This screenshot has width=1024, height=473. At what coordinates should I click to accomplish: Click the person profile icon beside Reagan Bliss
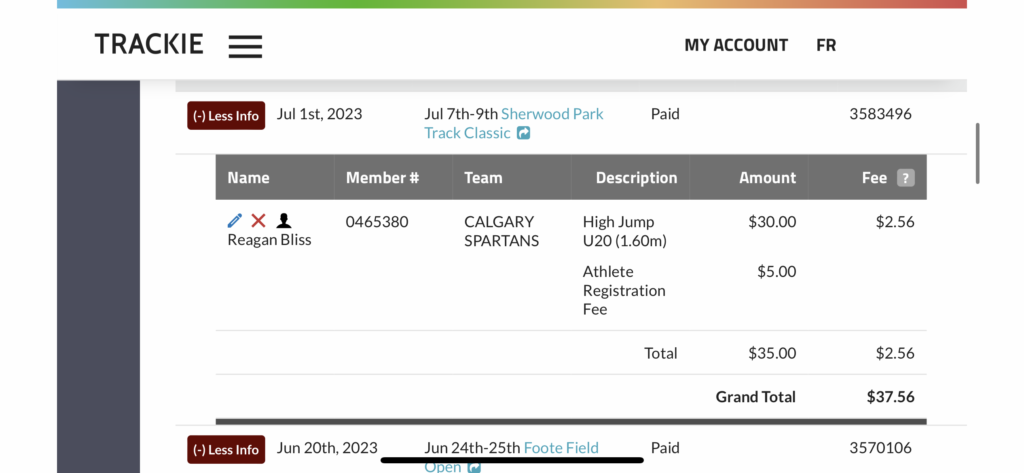283,221
